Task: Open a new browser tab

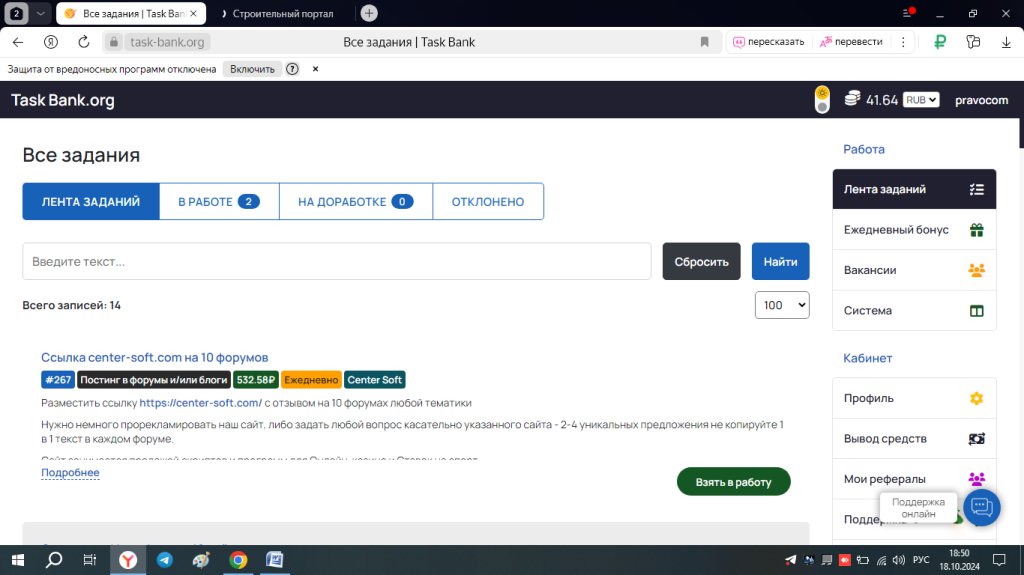Action: pos(369,13)
